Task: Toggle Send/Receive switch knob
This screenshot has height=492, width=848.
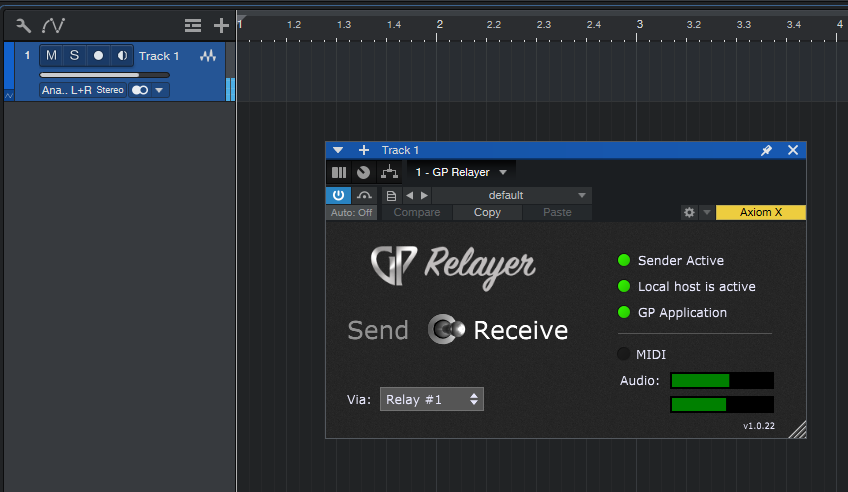Action: point(446,329)
